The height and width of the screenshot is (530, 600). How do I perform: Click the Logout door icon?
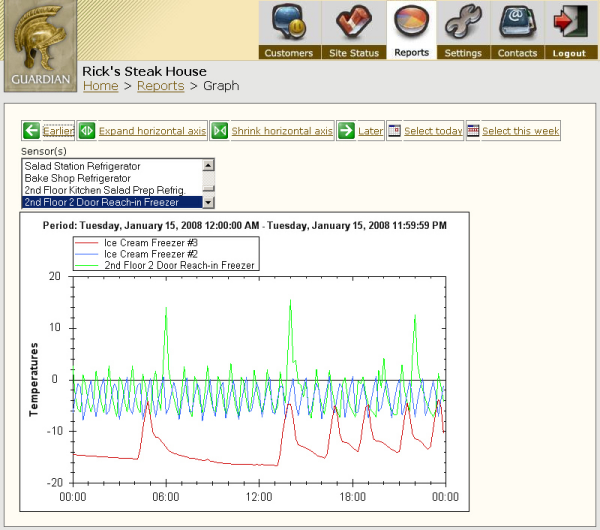569,22
